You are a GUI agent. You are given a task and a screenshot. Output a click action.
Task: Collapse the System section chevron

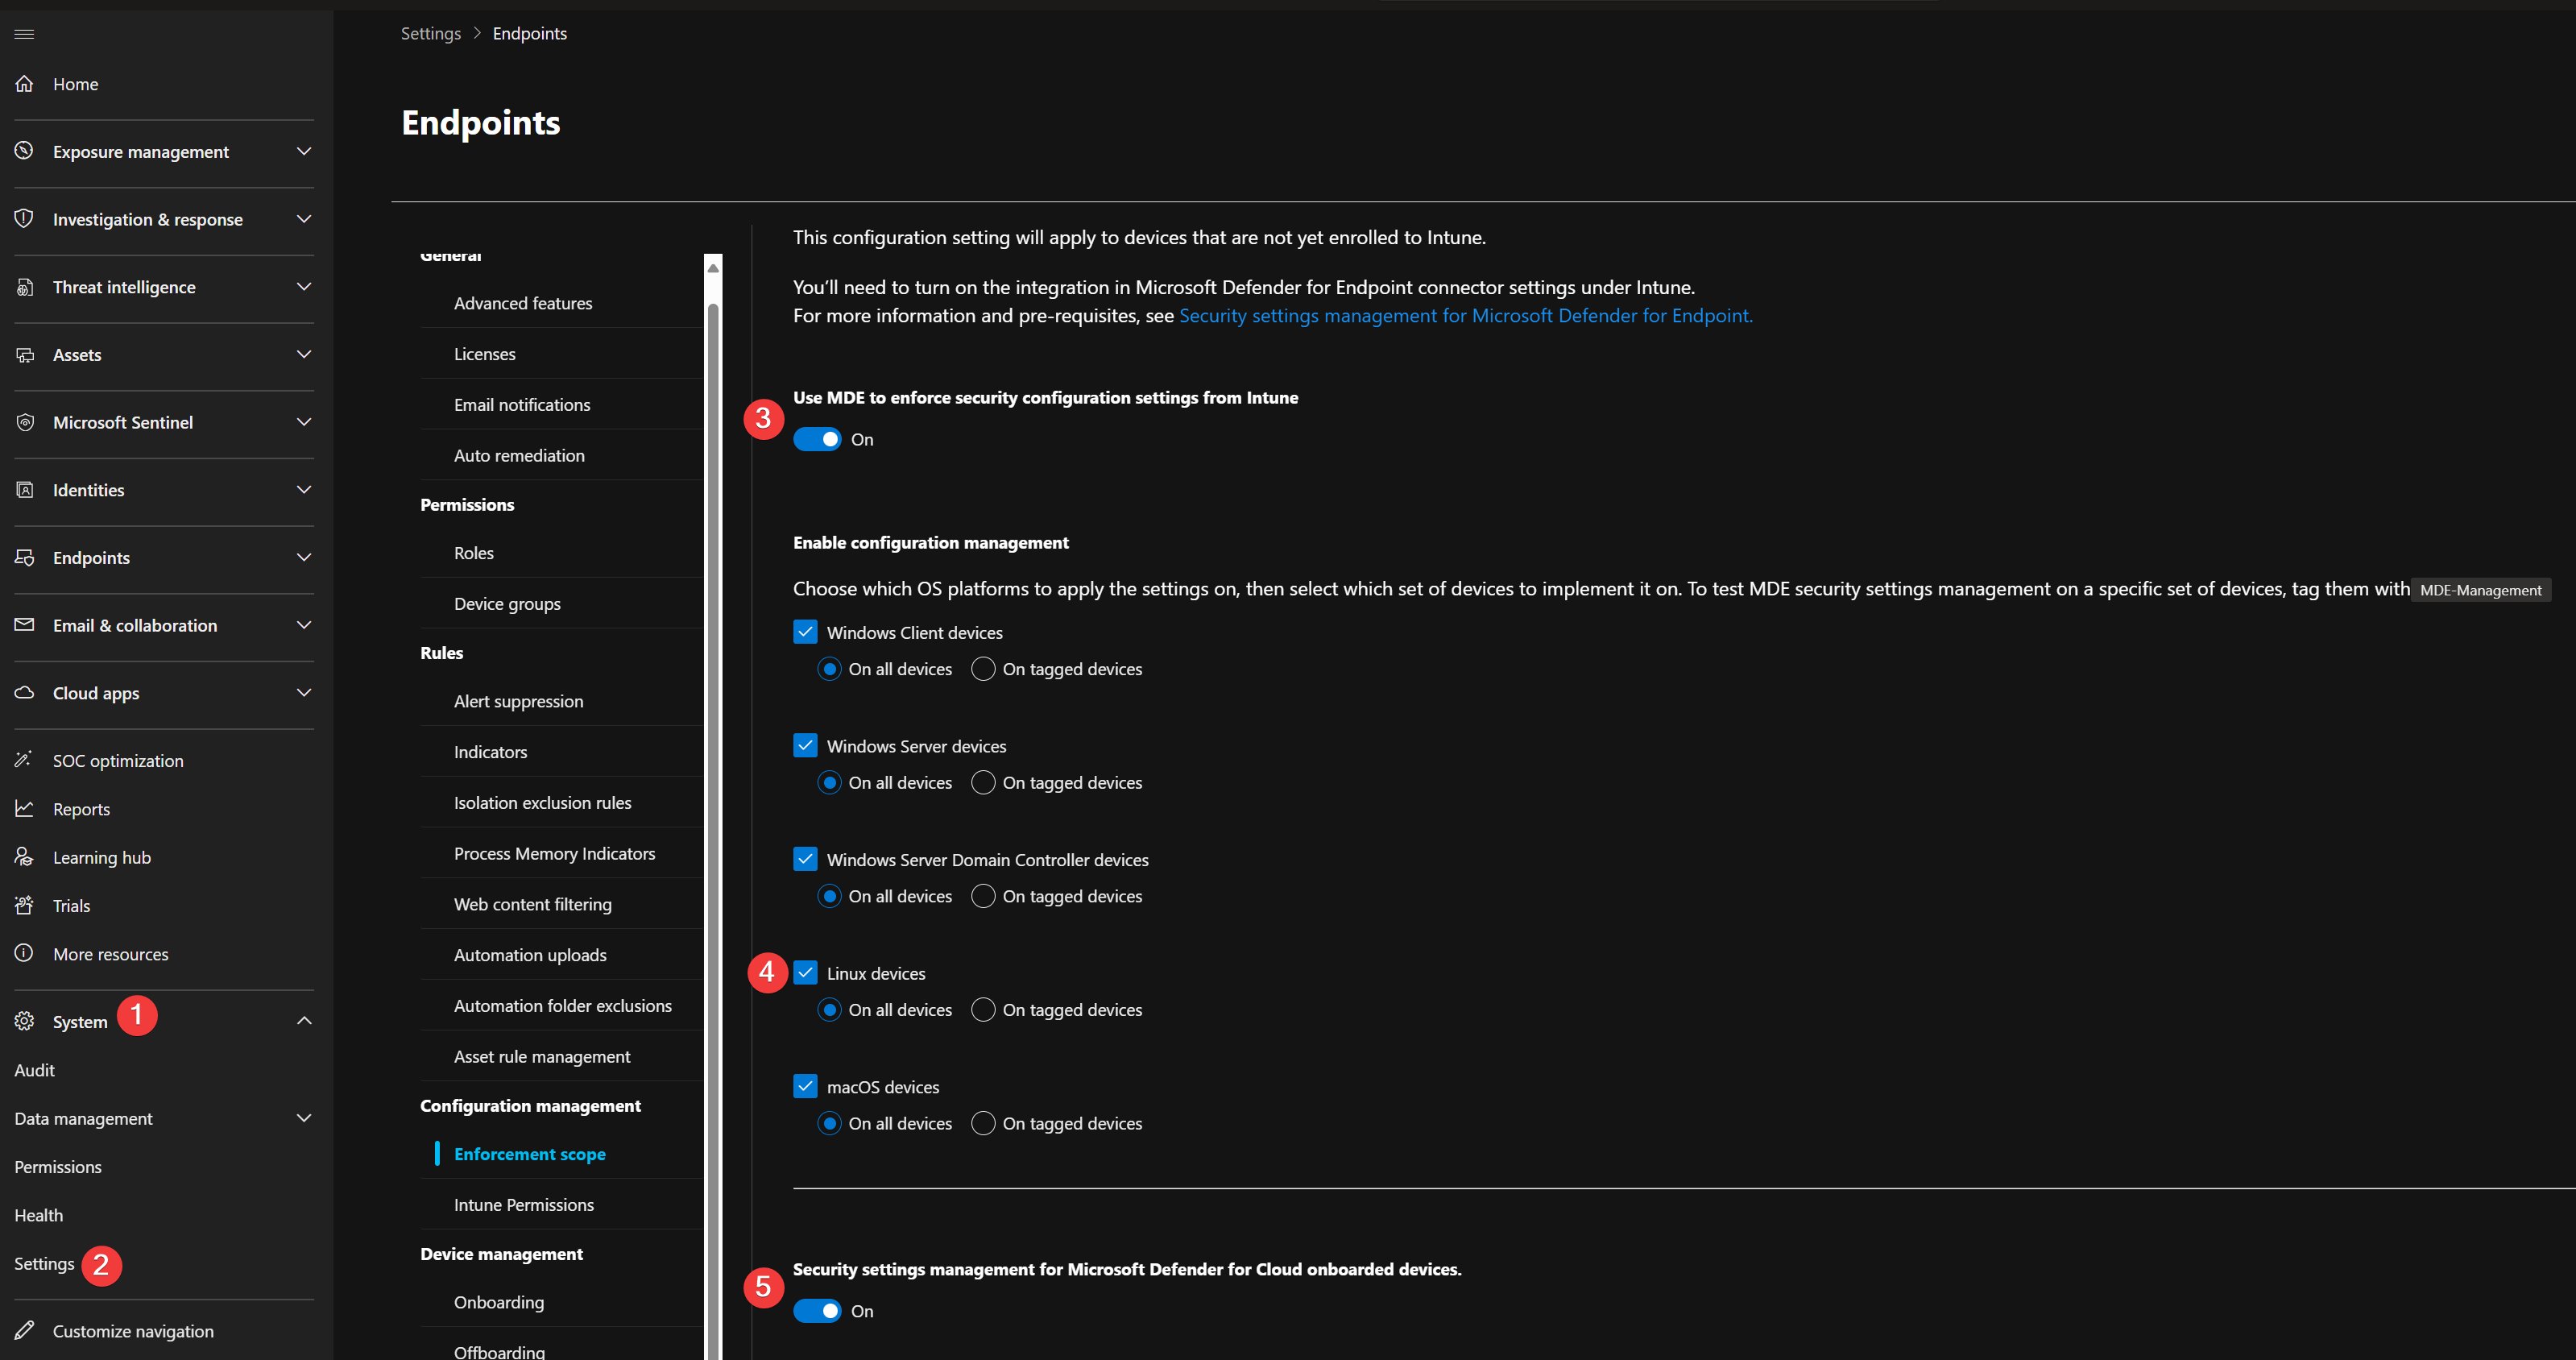(x=304, y=1021)
